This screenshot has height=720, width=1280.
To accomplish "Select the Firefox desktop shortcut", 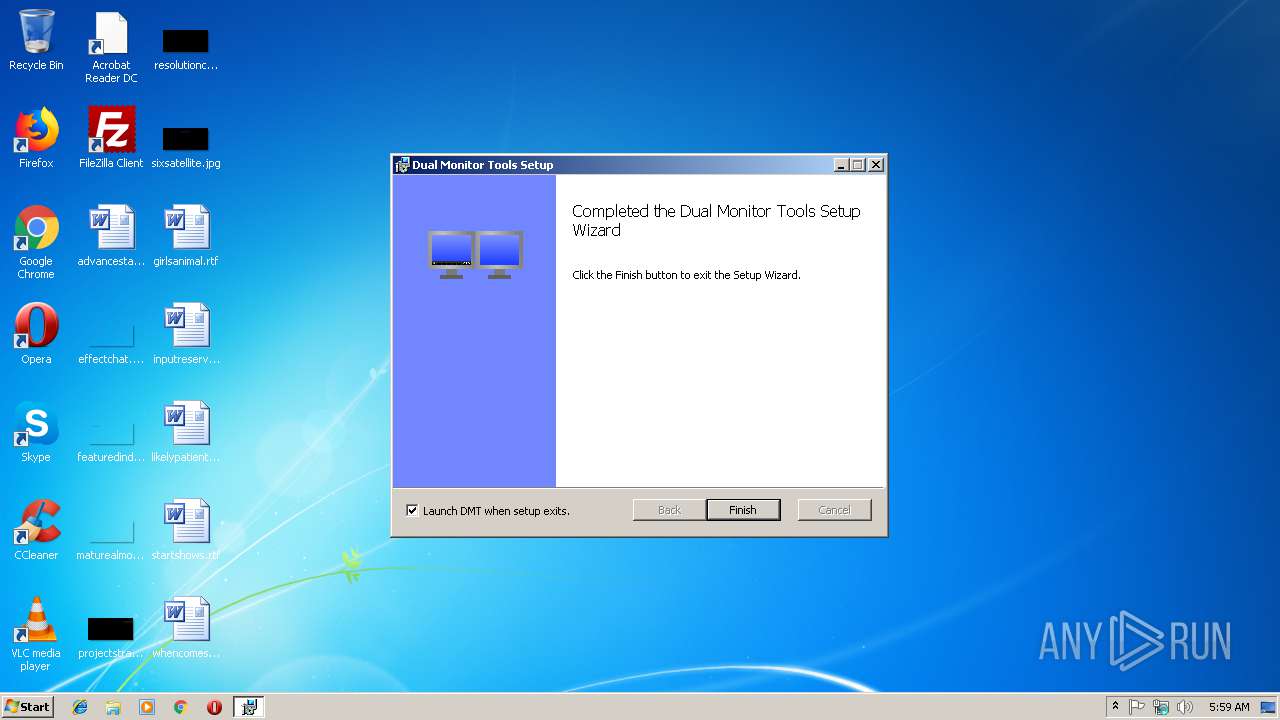I will click(36, 139).
